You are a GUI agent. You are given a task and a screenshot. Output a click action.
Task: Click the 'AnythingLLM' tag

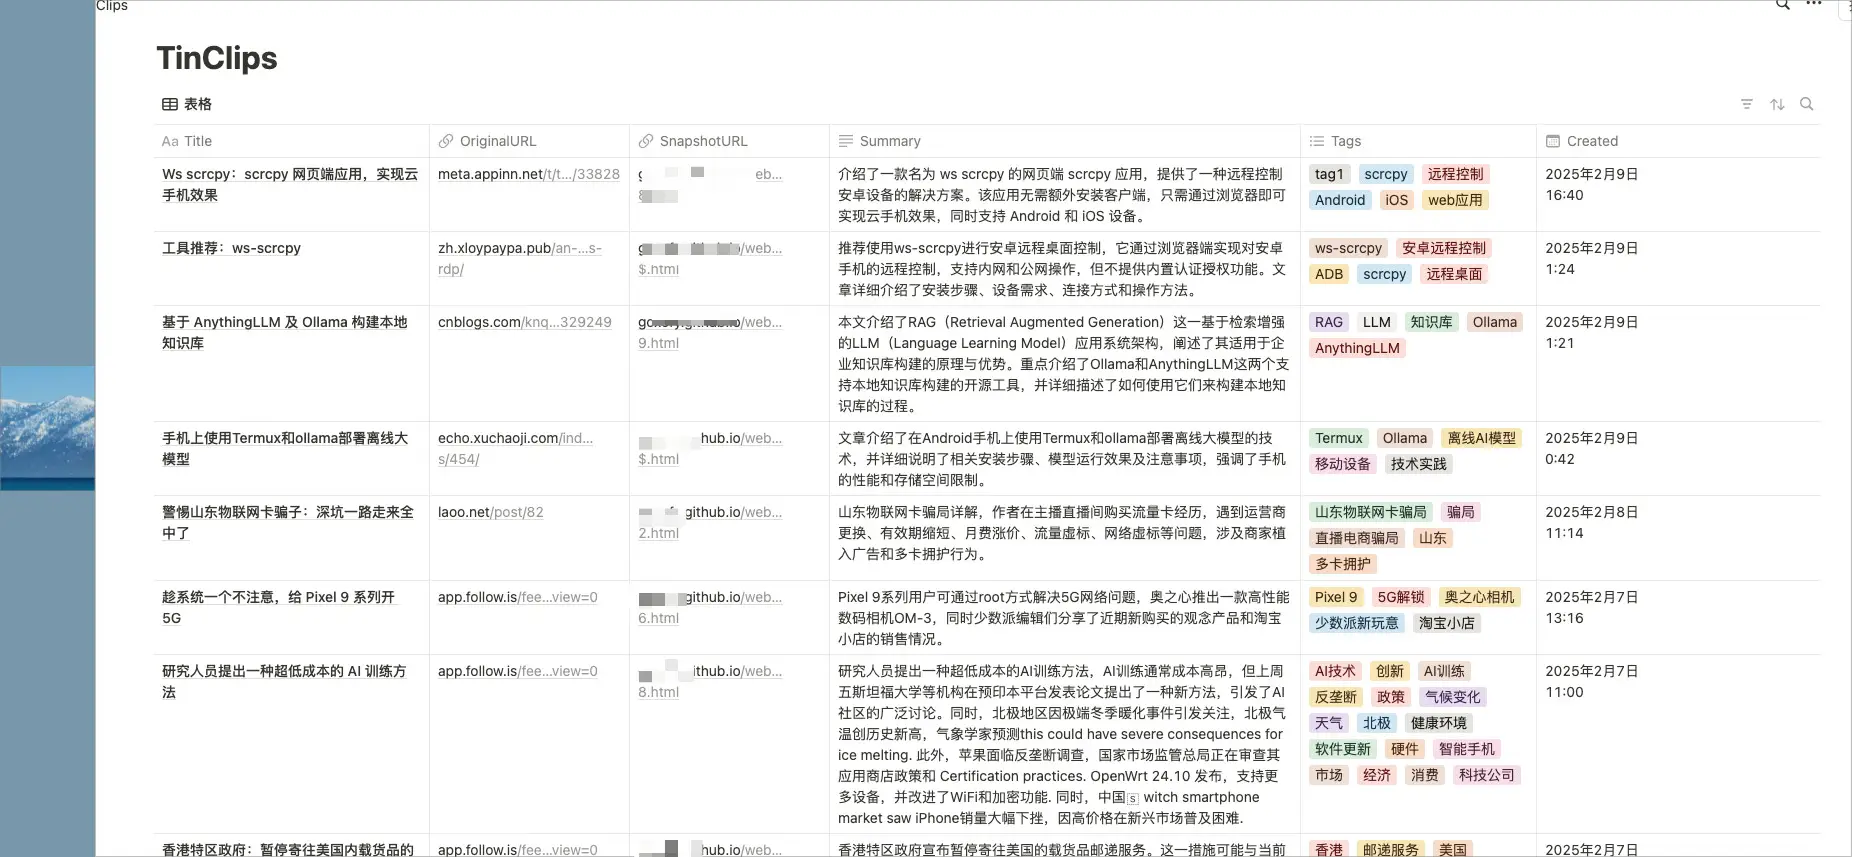click(1357, 348)
